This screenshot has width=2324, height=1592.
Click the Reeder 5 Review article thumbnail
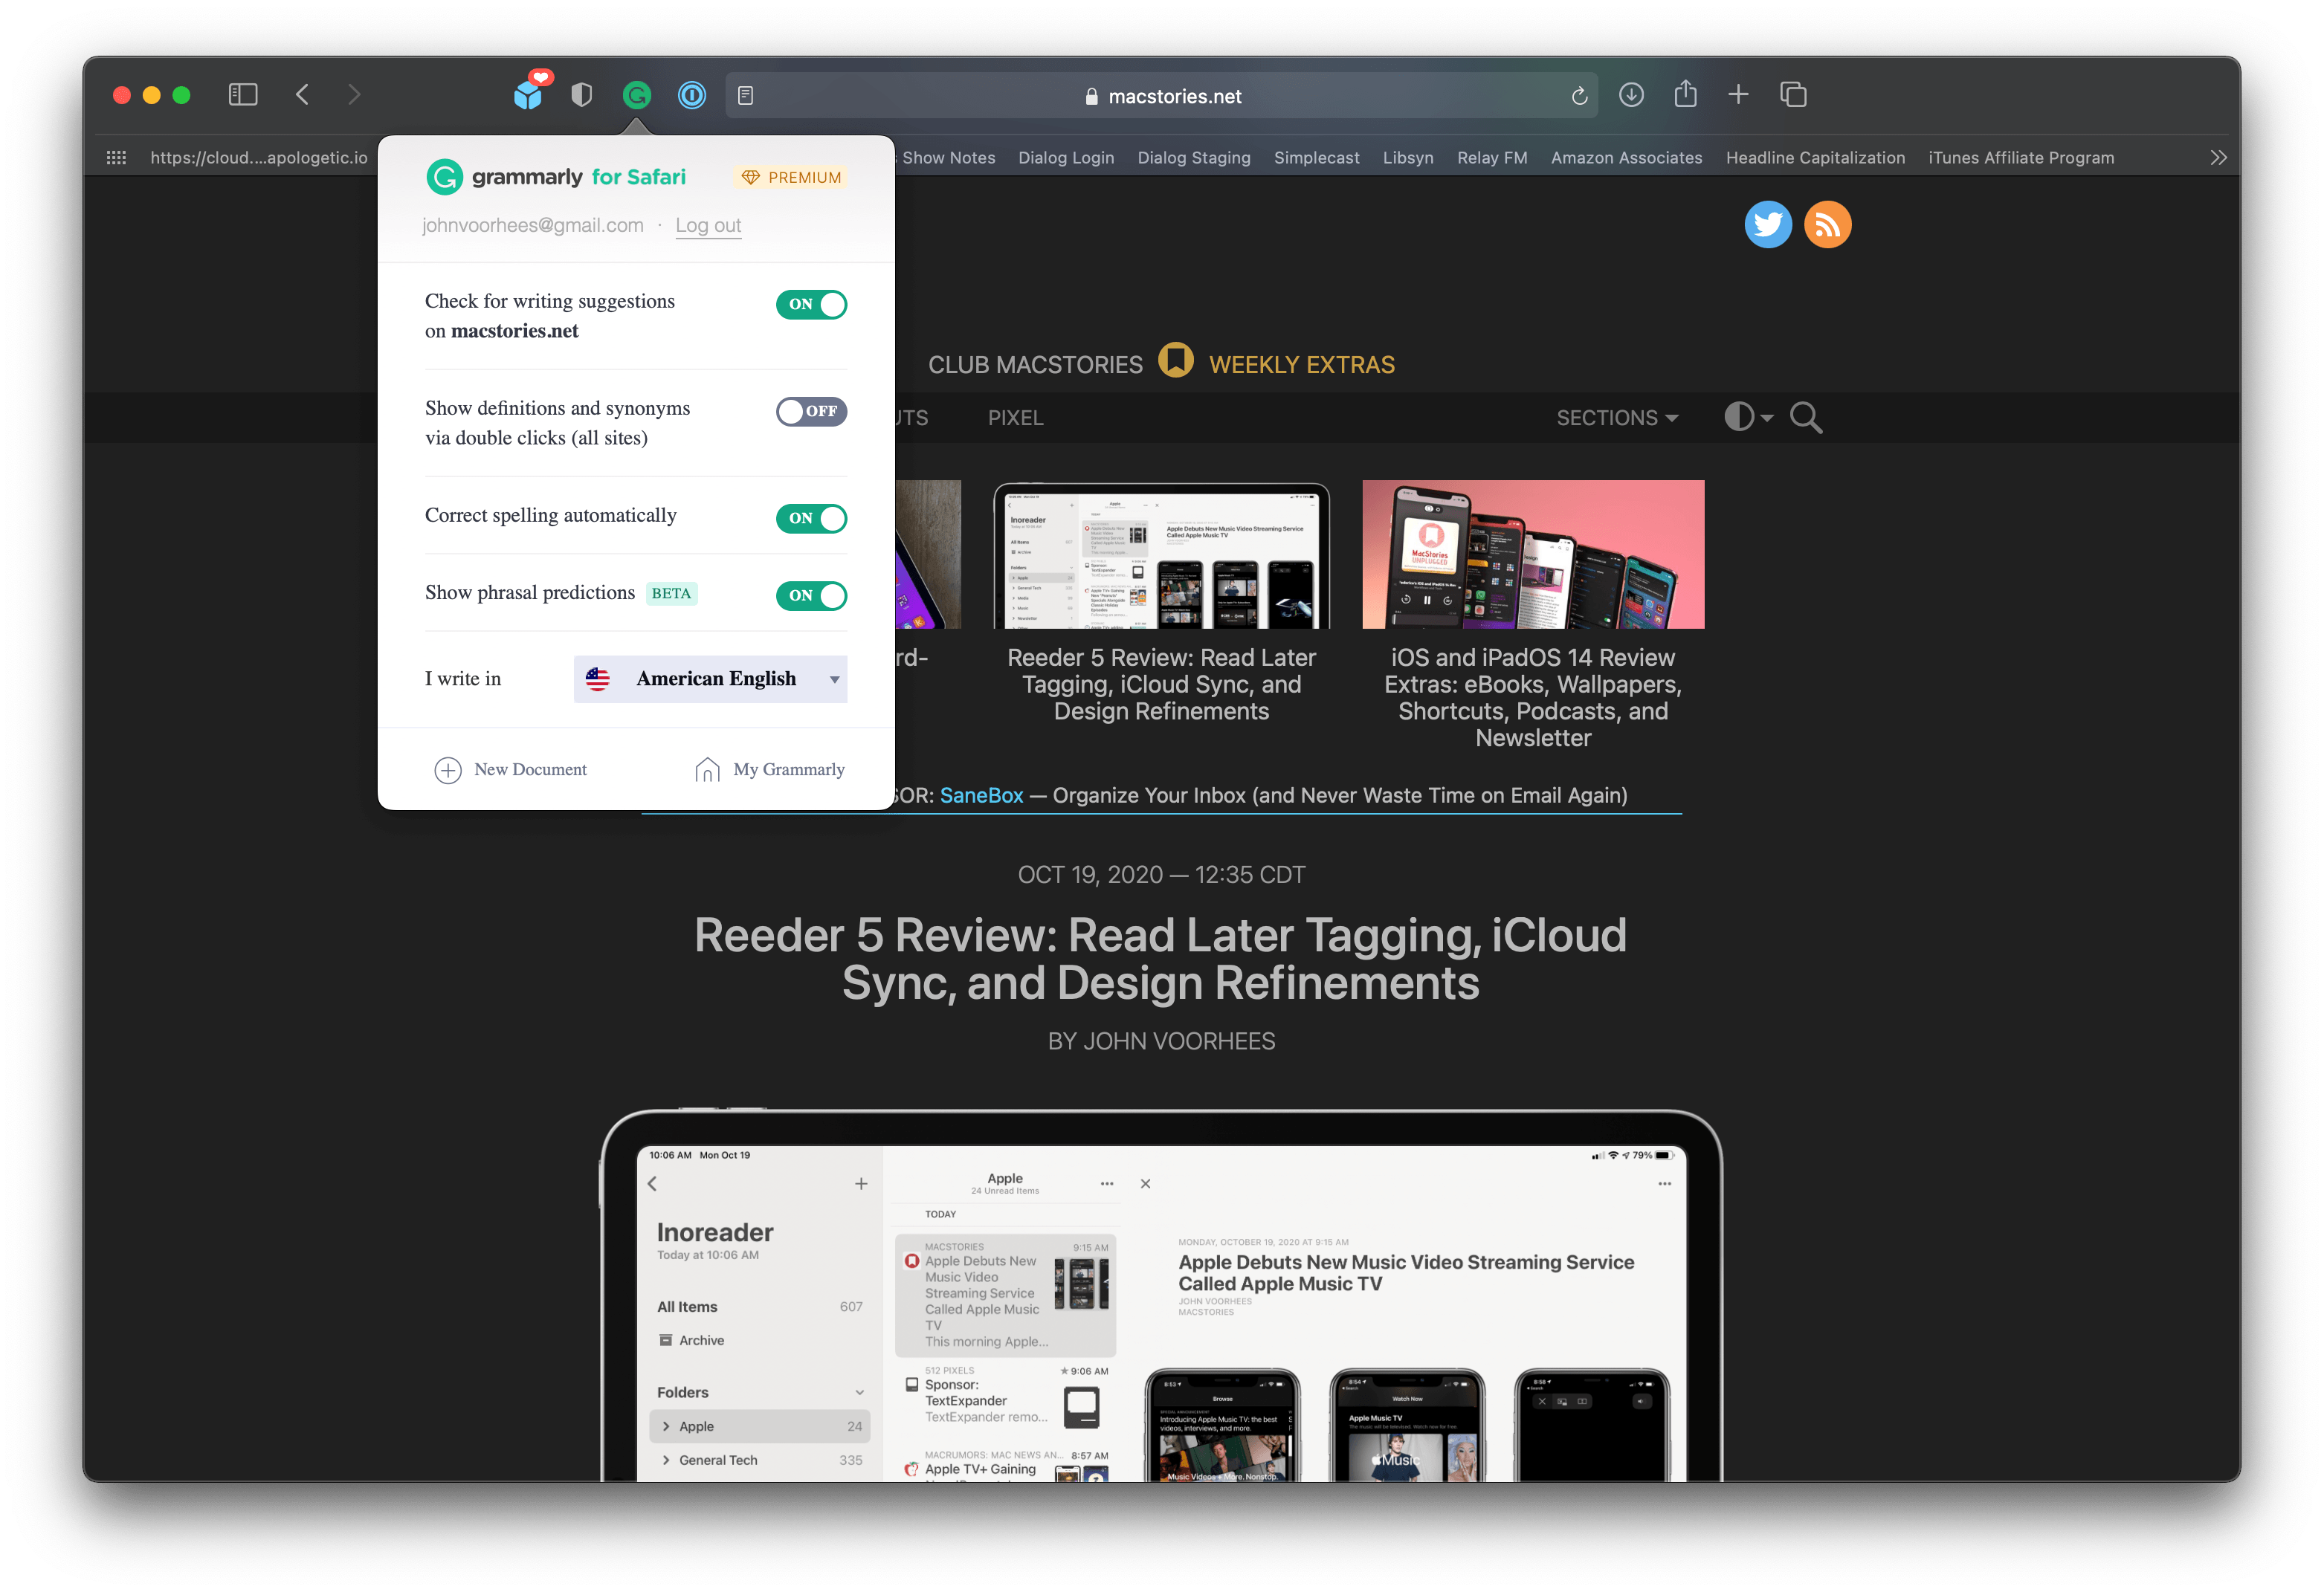[1160, 554]
